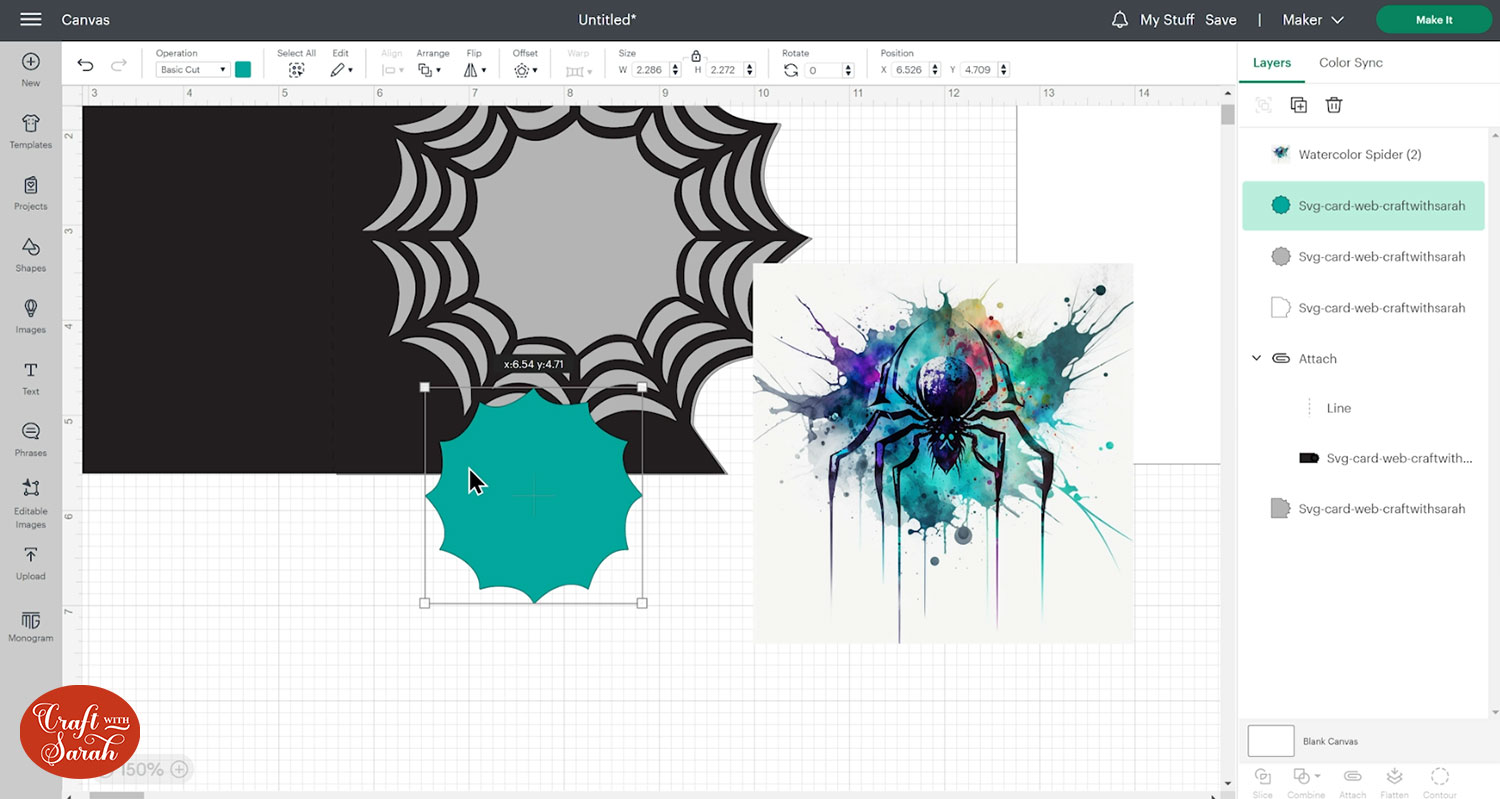Open the Combine dropdown arrow
Screen dimensions: 1500x799
pyautogui.click(x=1315, y=775)
